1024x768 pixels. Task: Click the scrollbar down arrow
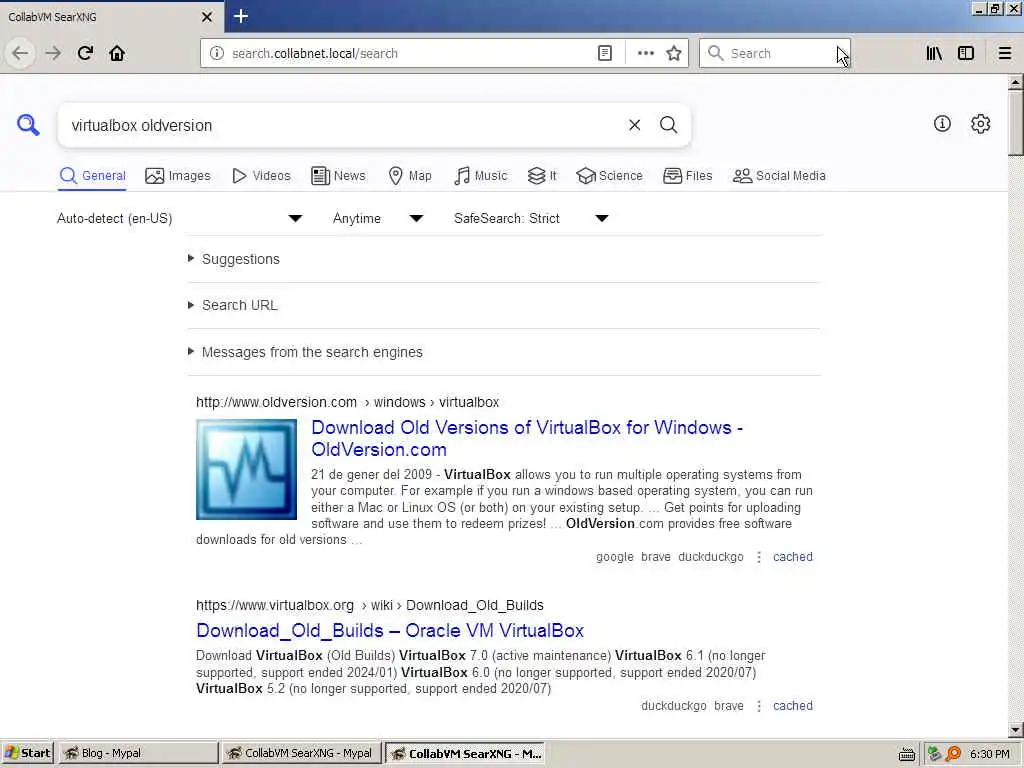(x=1015, y=730)
